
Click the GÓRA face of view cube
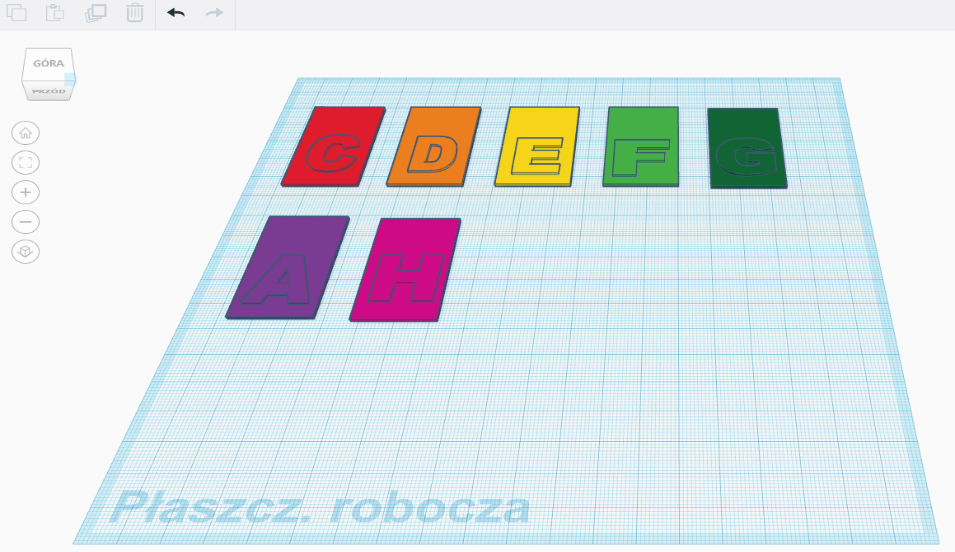pos(48,63)
